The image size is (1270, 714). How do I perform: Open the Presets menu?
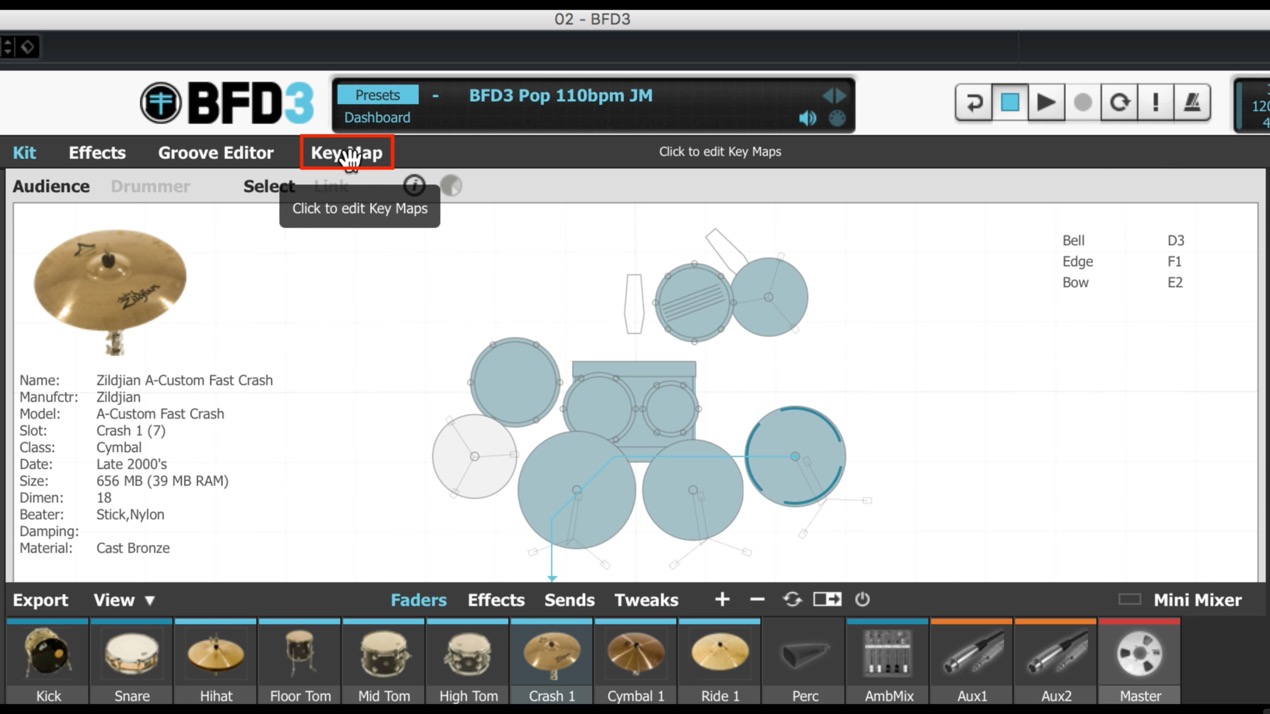tap(377, 95)
